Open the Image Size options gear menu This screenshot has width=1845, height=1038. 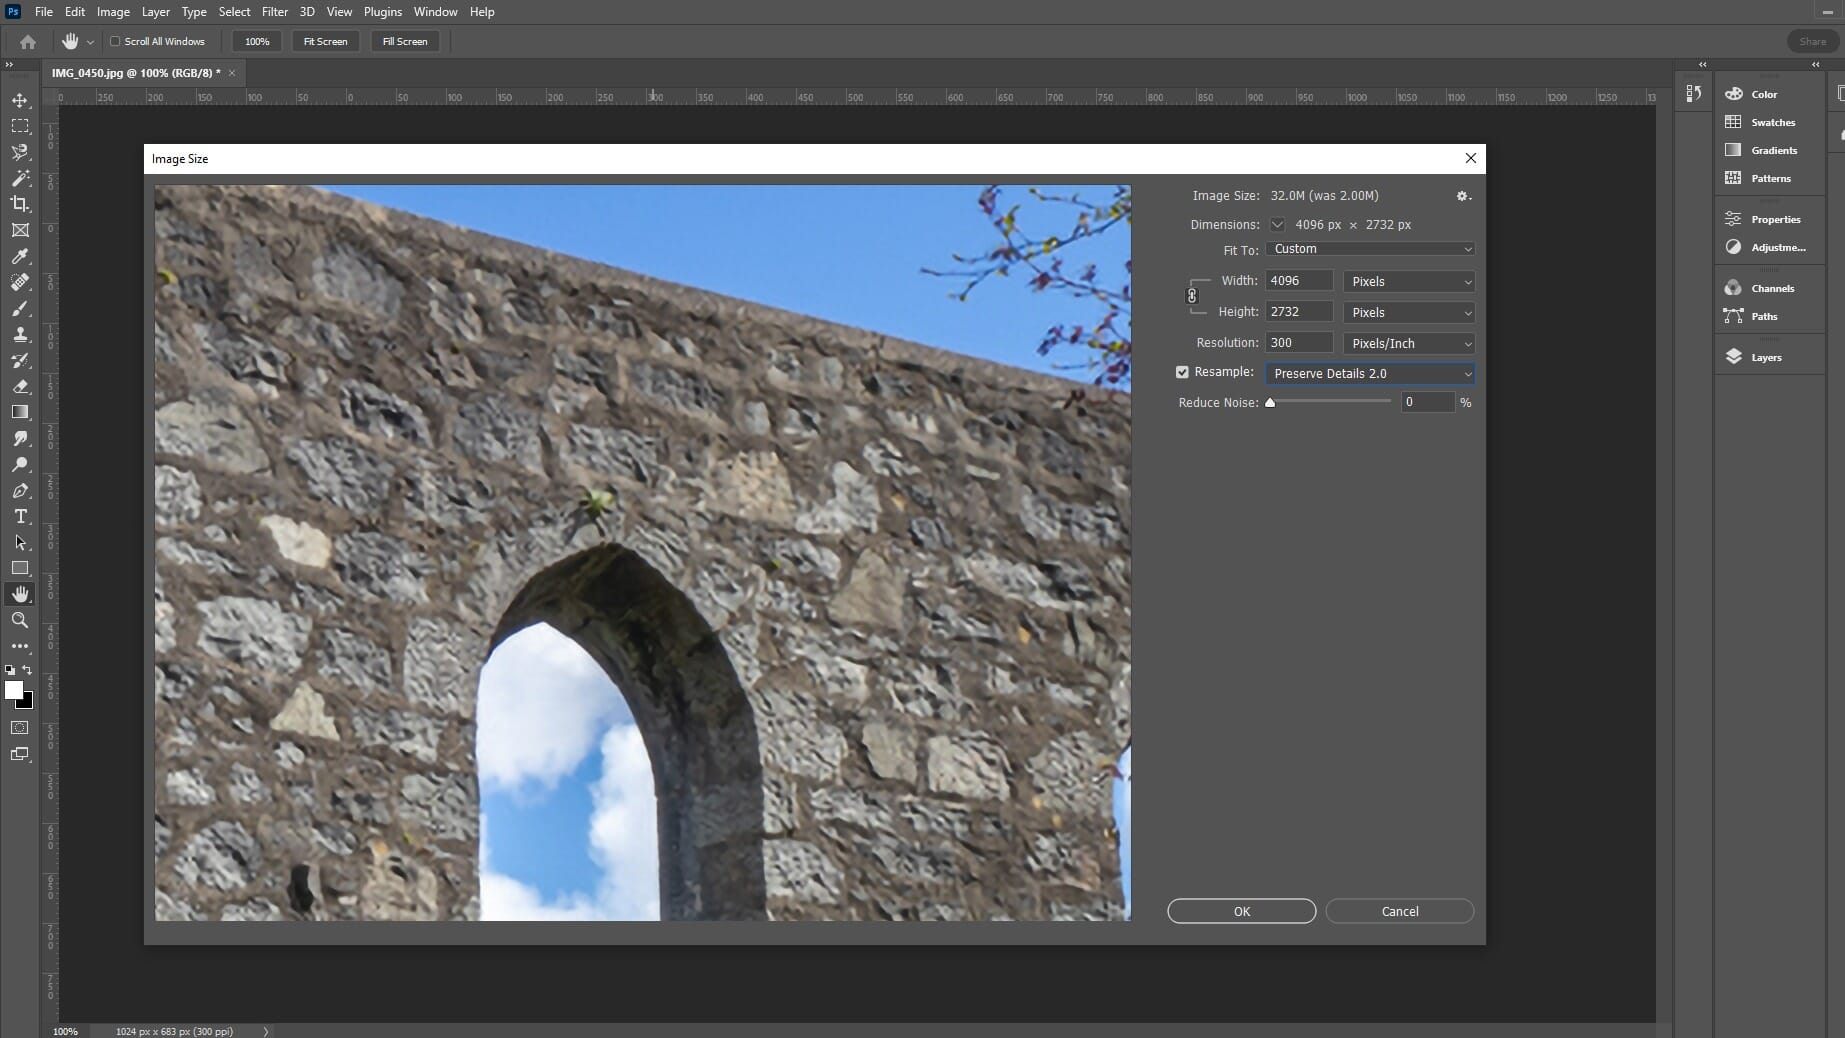coord(1462,196)
